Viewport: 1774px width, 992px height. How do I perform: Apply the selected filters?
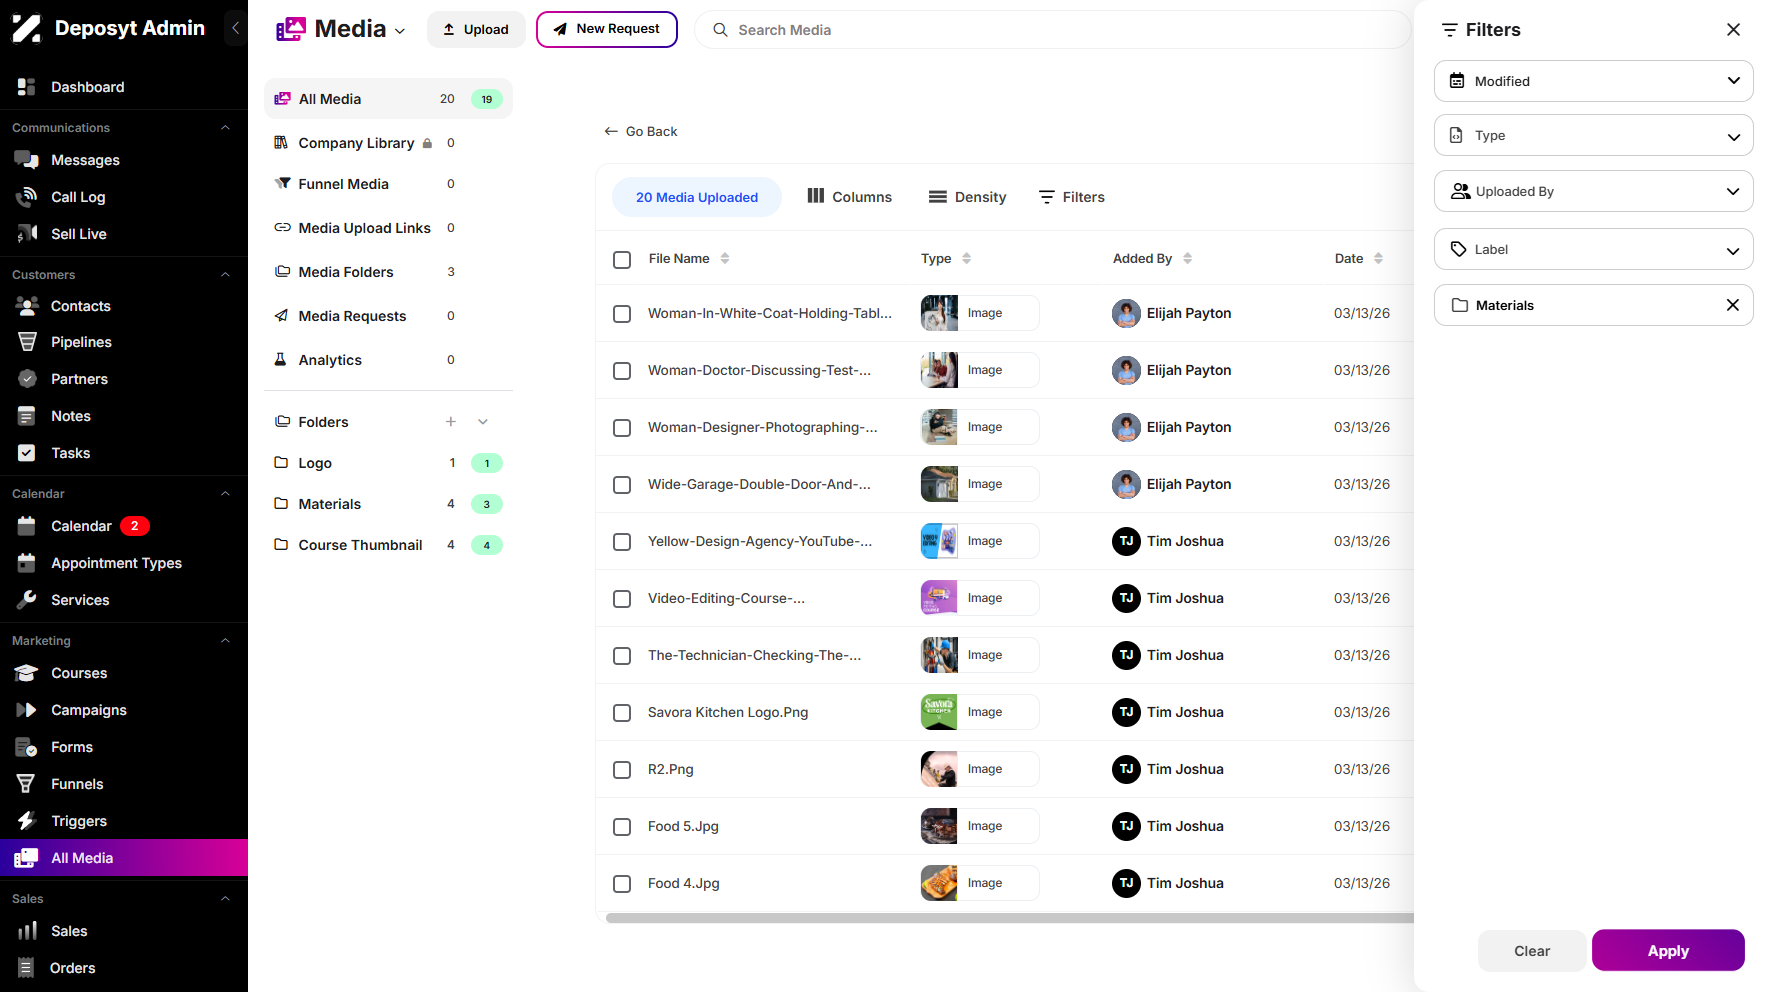(1668, 951)
